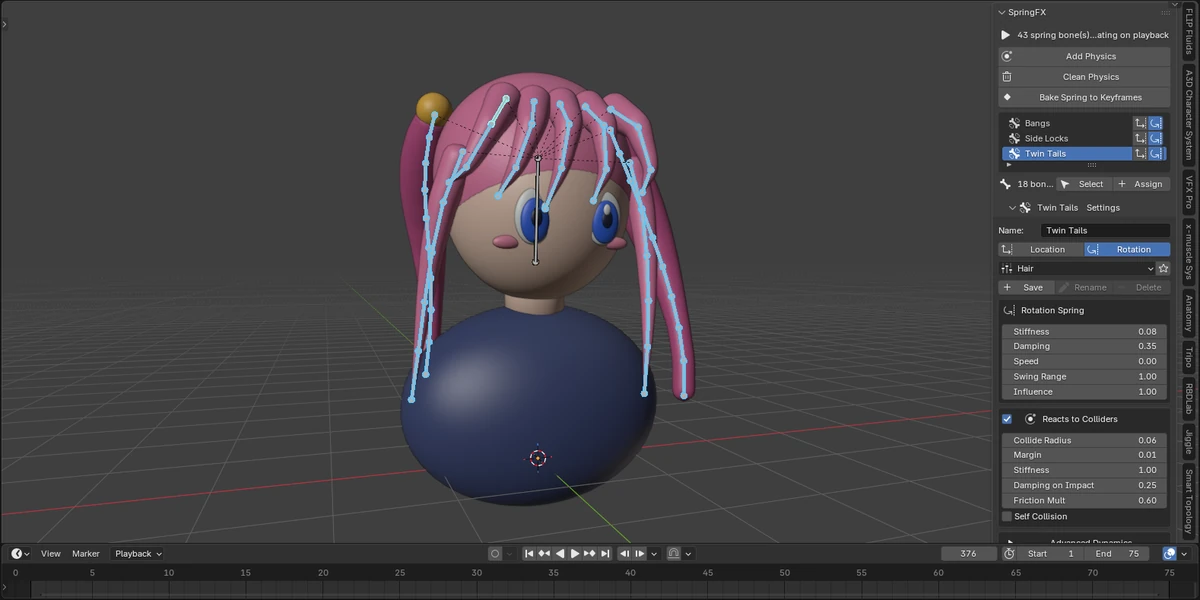Play the animation forward
Viewport: 1200px width, 600px height.
[575, 553]
